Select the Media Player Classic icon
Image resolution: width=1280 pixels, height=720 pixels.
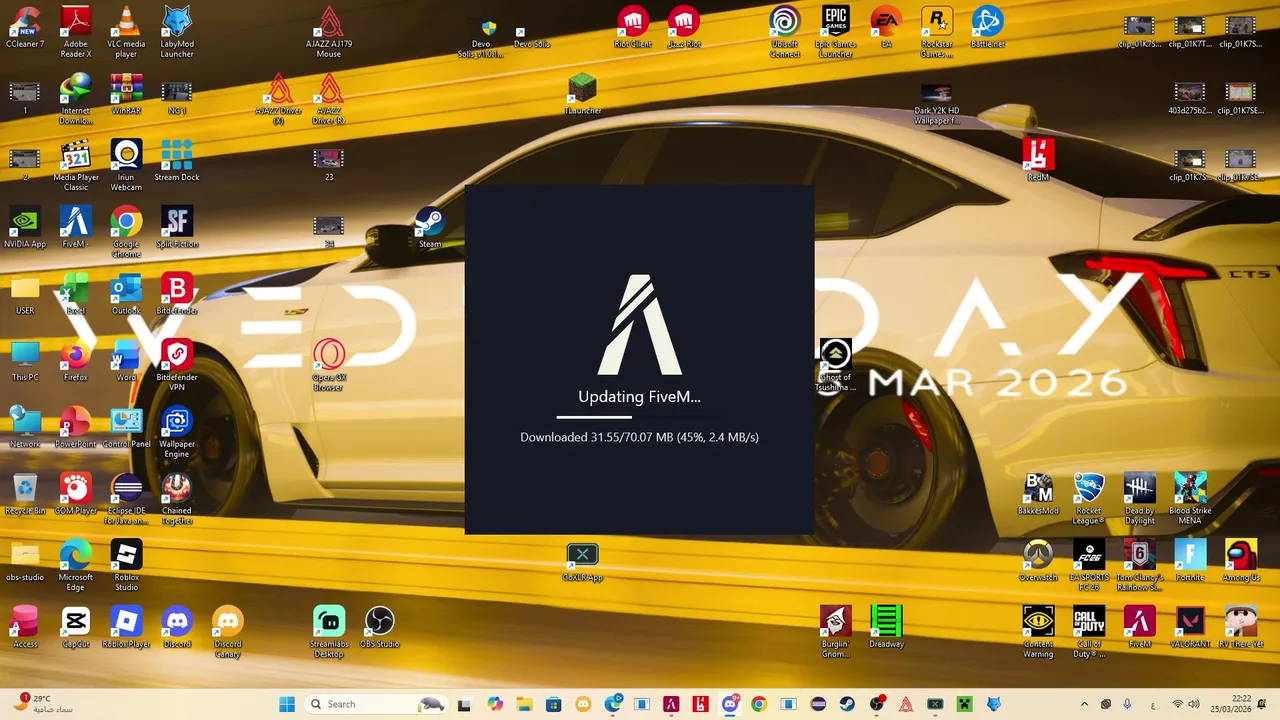(x=76, y=166)
